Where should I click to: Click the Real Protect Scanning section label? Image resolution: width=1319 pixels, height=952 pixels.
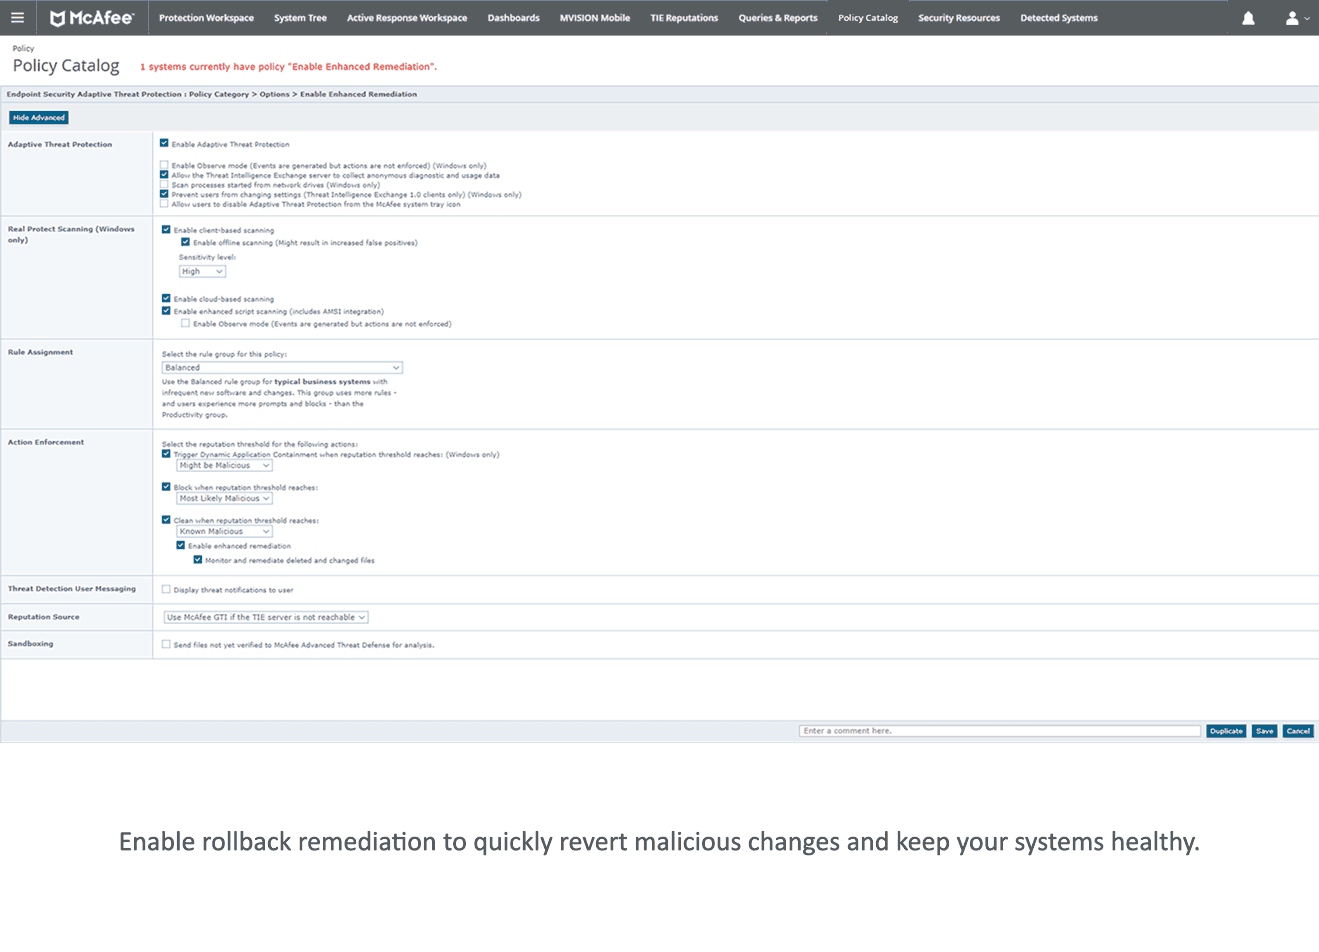[x=71, y=234]
